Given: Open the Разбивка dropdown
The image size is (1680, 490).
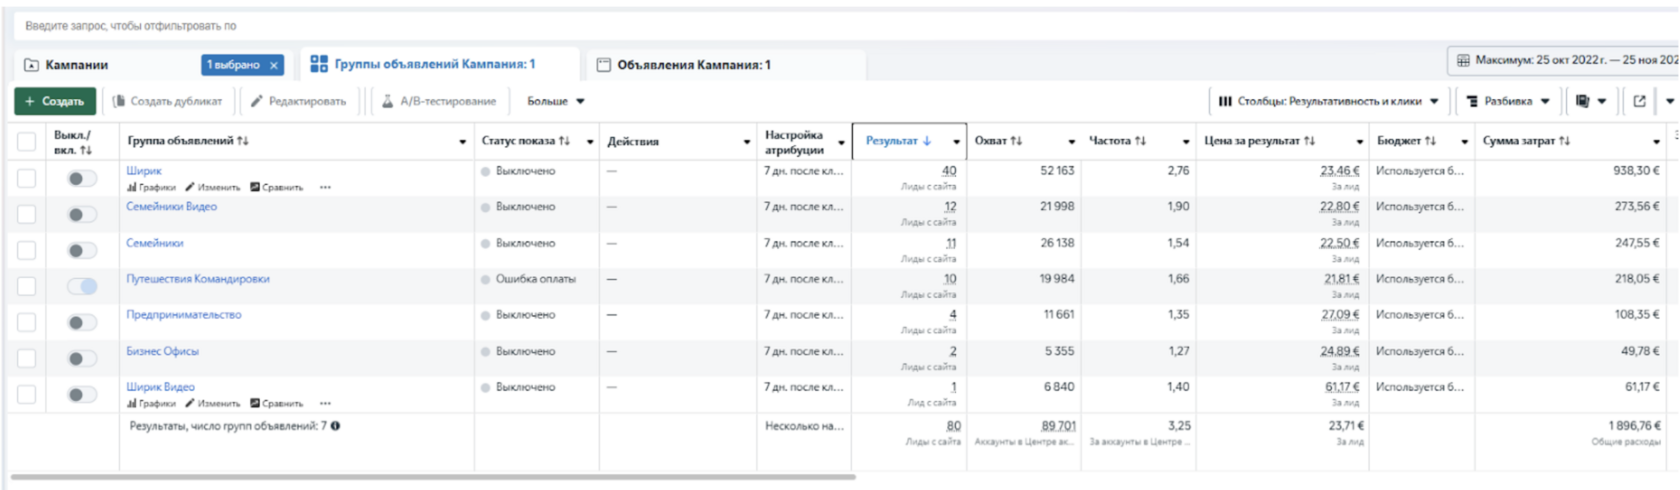Looking at the screenshot, I should tap(1507, 101).
